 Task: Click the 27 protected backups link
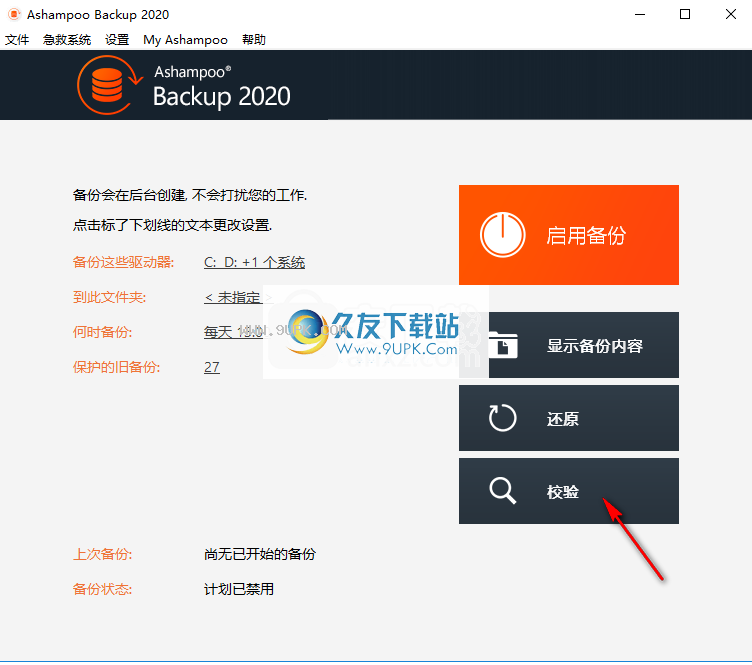pyautogui.click(x=212, y=367)
